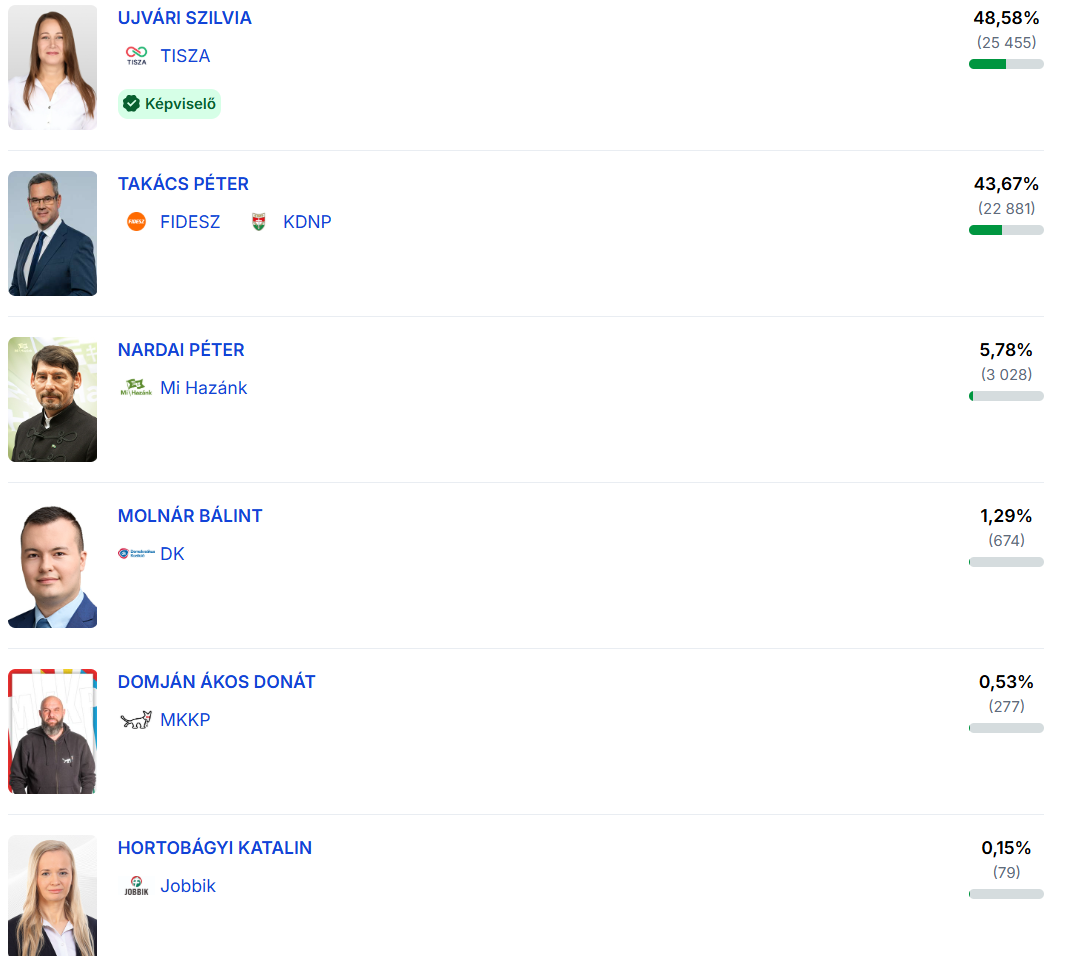Viewport: 1068px width, 956px height.
Task: Click the green Képviselő checkmark badge
Action: pyautogui.click(x=169, y=104)
